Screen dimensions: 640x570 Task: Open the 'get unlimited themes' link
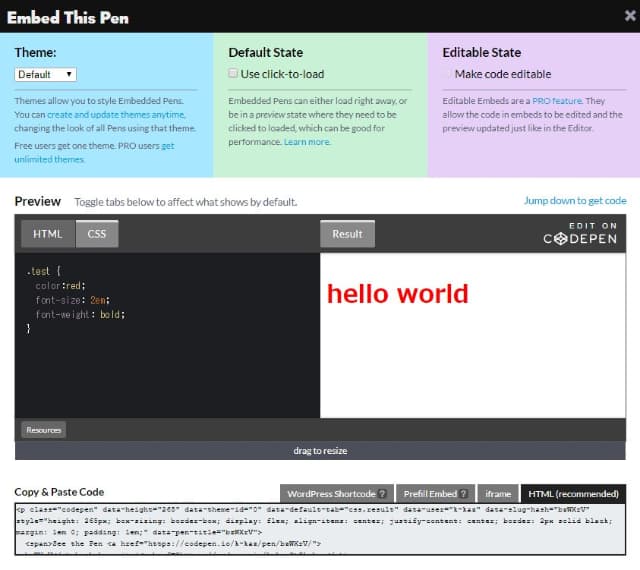(94, 152)
